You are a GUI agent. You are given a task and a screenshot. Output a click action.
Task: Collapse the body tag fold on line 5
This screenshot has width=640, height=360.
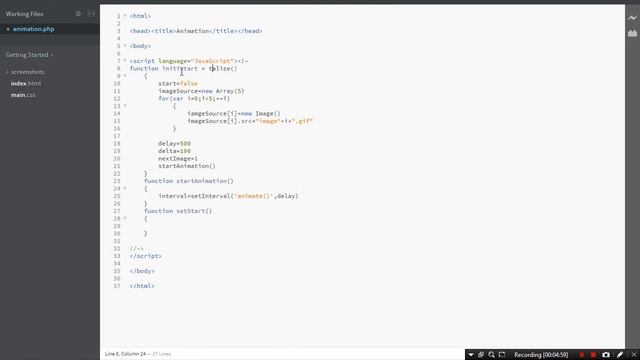pos(125,46)
